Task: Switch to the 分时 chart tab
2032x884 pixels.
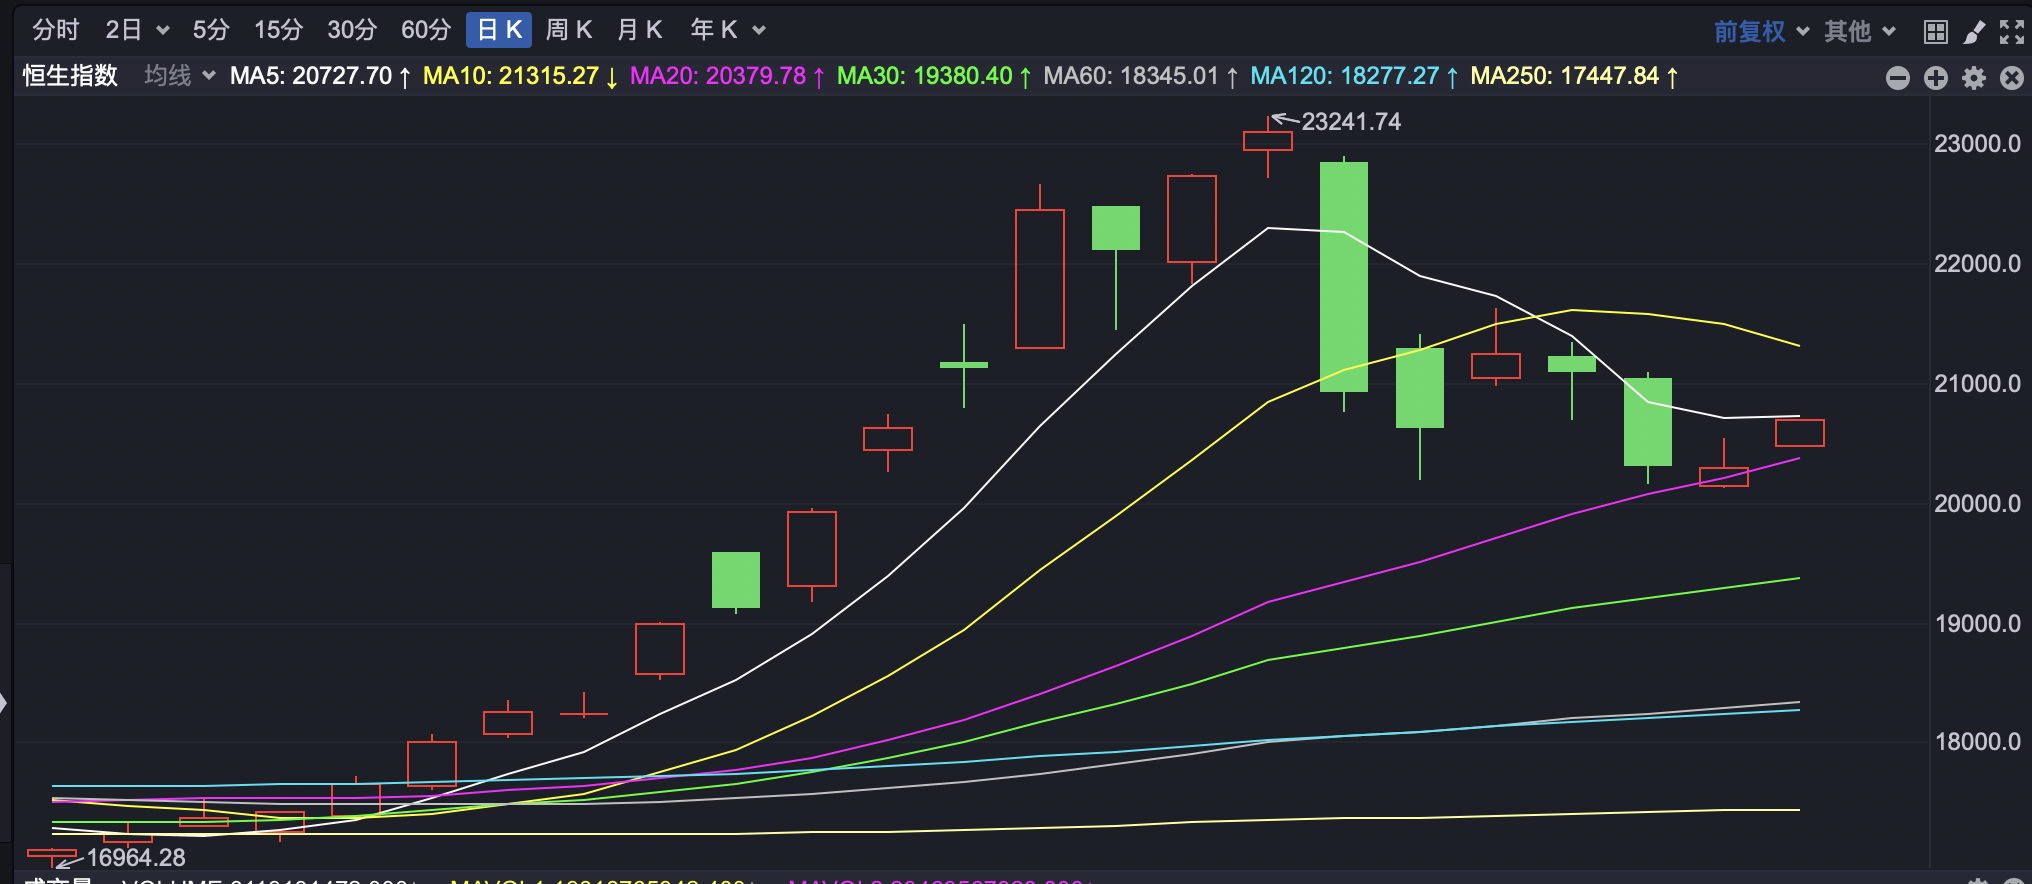Action: [x=55, y=30]
